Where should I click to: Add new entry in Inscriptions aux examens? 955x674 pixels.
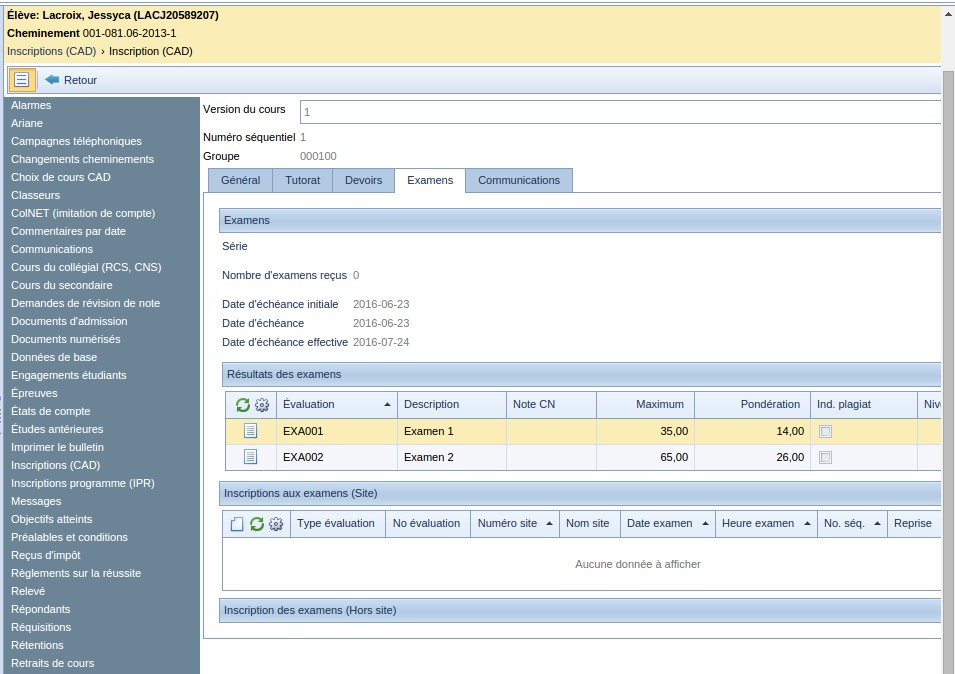[237, 524]
